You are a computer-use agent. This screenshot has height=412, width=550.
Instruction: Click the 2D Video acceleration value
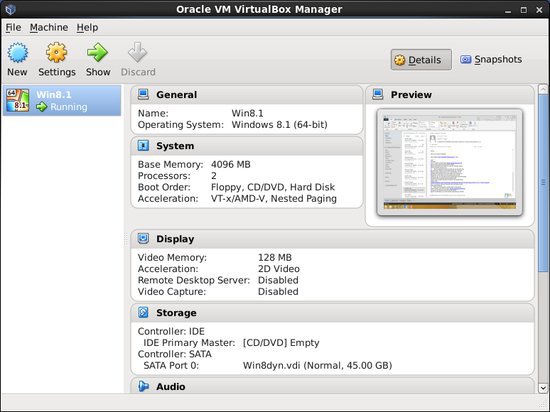coord(279,269)
